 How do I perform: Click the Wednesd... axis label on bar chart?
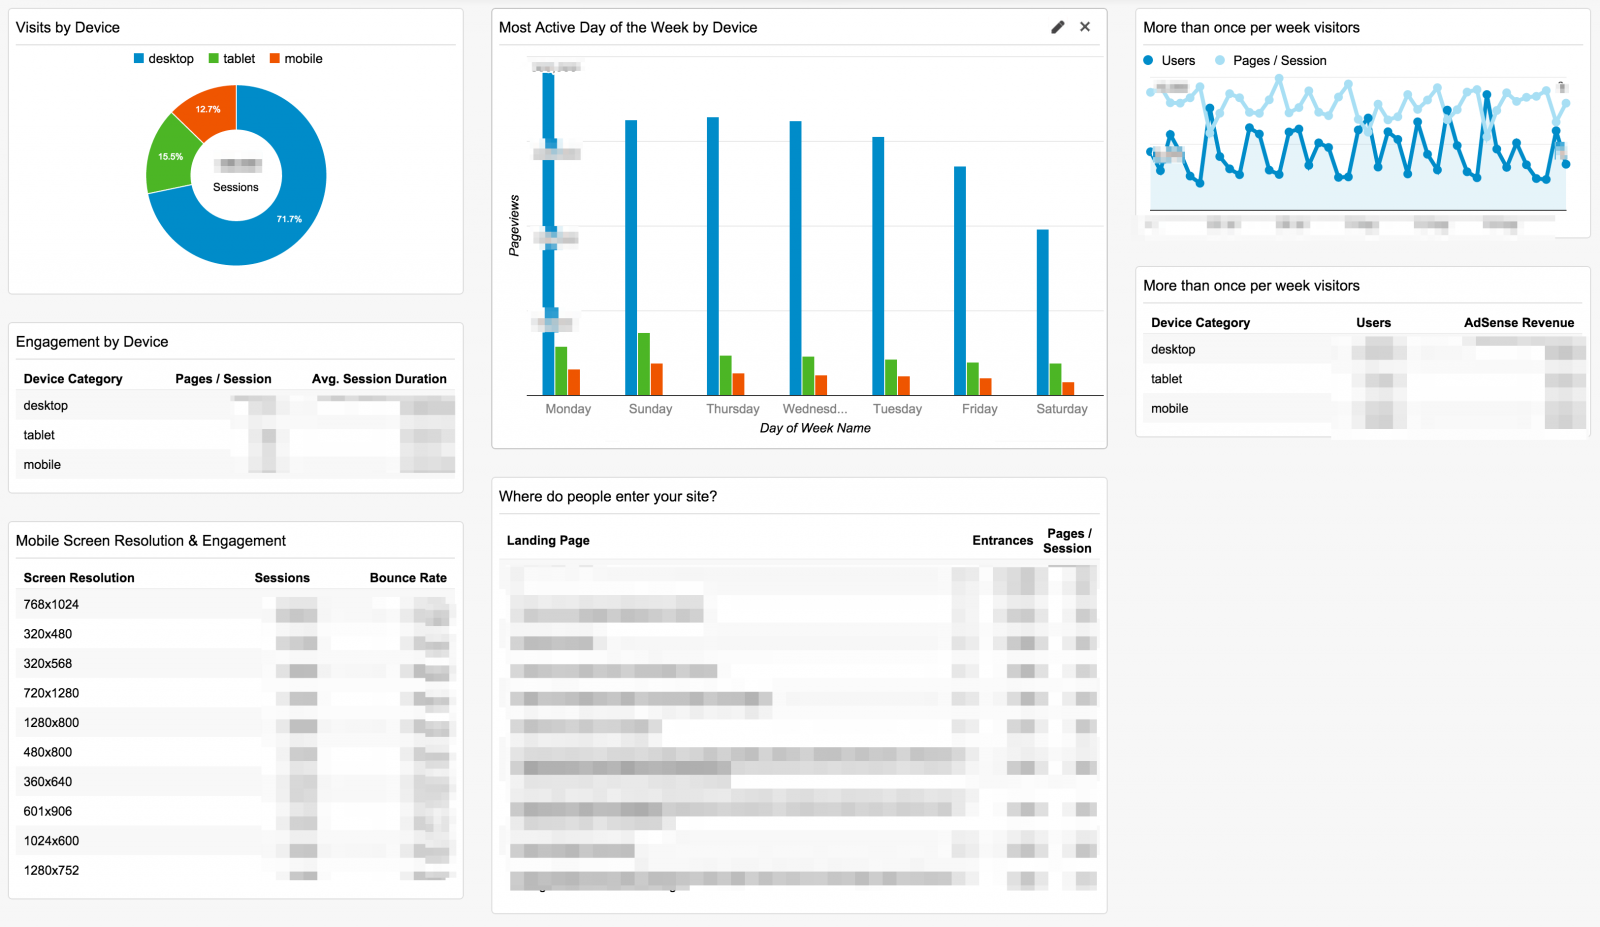point(815,409)
